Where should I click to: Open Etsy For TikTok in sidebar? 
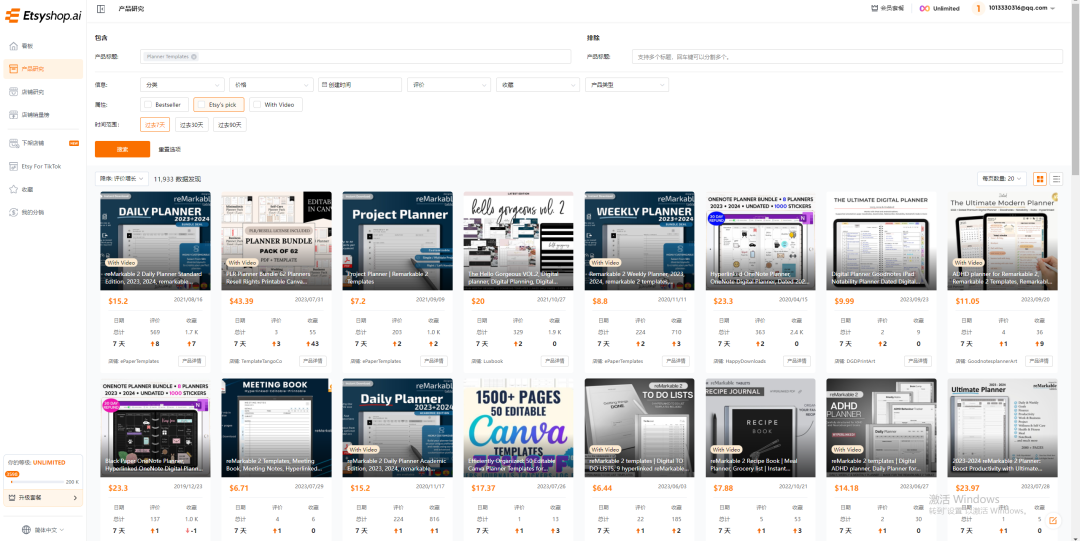pos(43,166)
